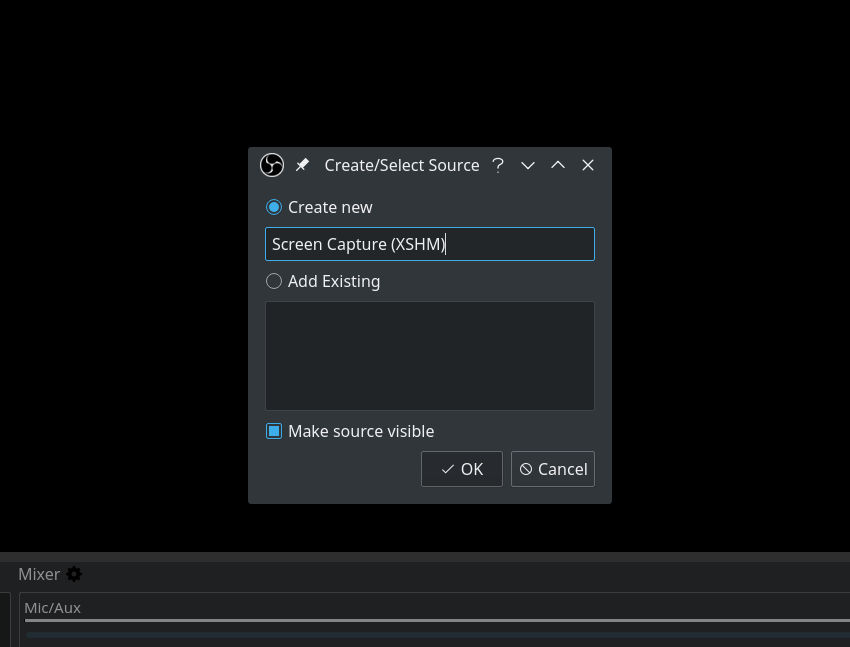Click the slash icon on the Cancel button
This screenshot has height=647, width=850.
click(x=525, y=468)
